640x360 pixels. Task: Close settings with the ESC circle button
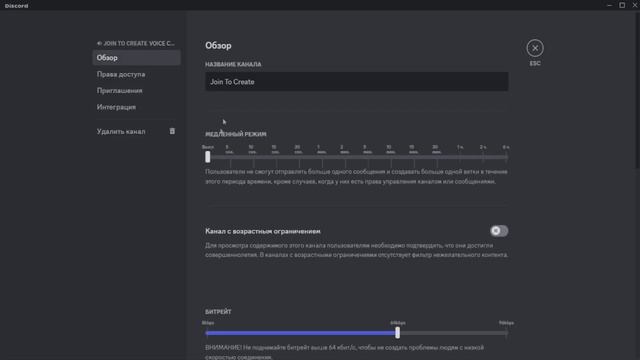(x=535, y=48)
